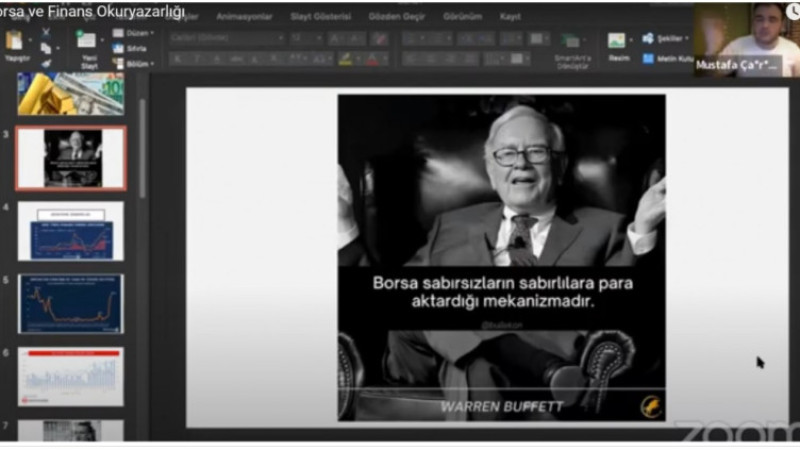Image resolution: width=800 pixels, height=450 pixels.
Task: Toggle italic T formatting
Action: point(197,59)
